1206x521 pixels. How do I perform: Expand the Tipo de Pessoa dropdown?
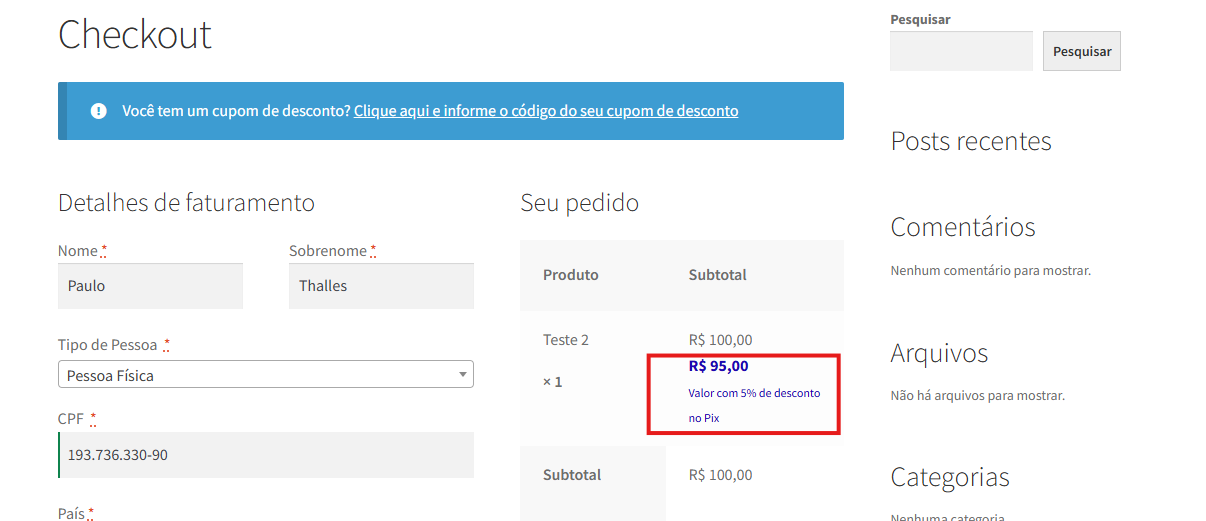click(x=265, y=375)
